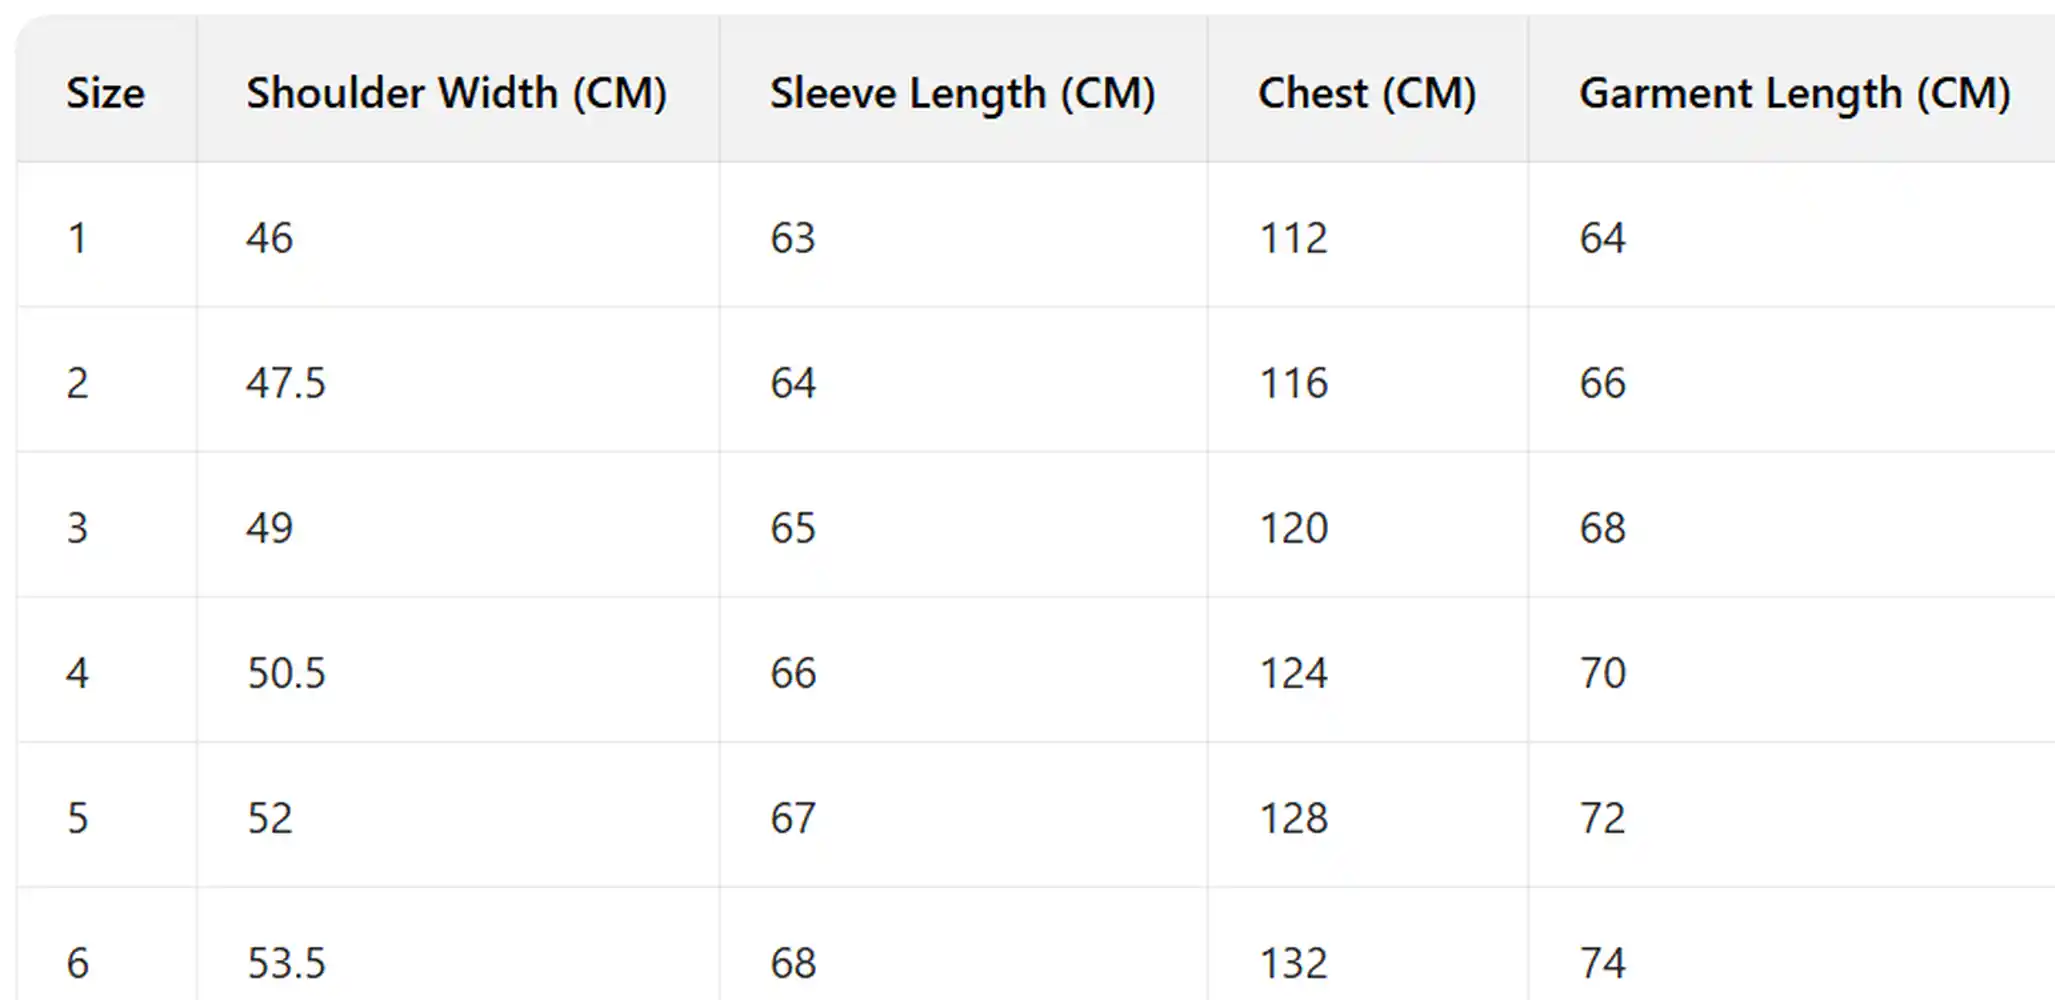The image size is (2055, 1000).
Task: Click chest value 124
Action: click(x=1293, y=673)
